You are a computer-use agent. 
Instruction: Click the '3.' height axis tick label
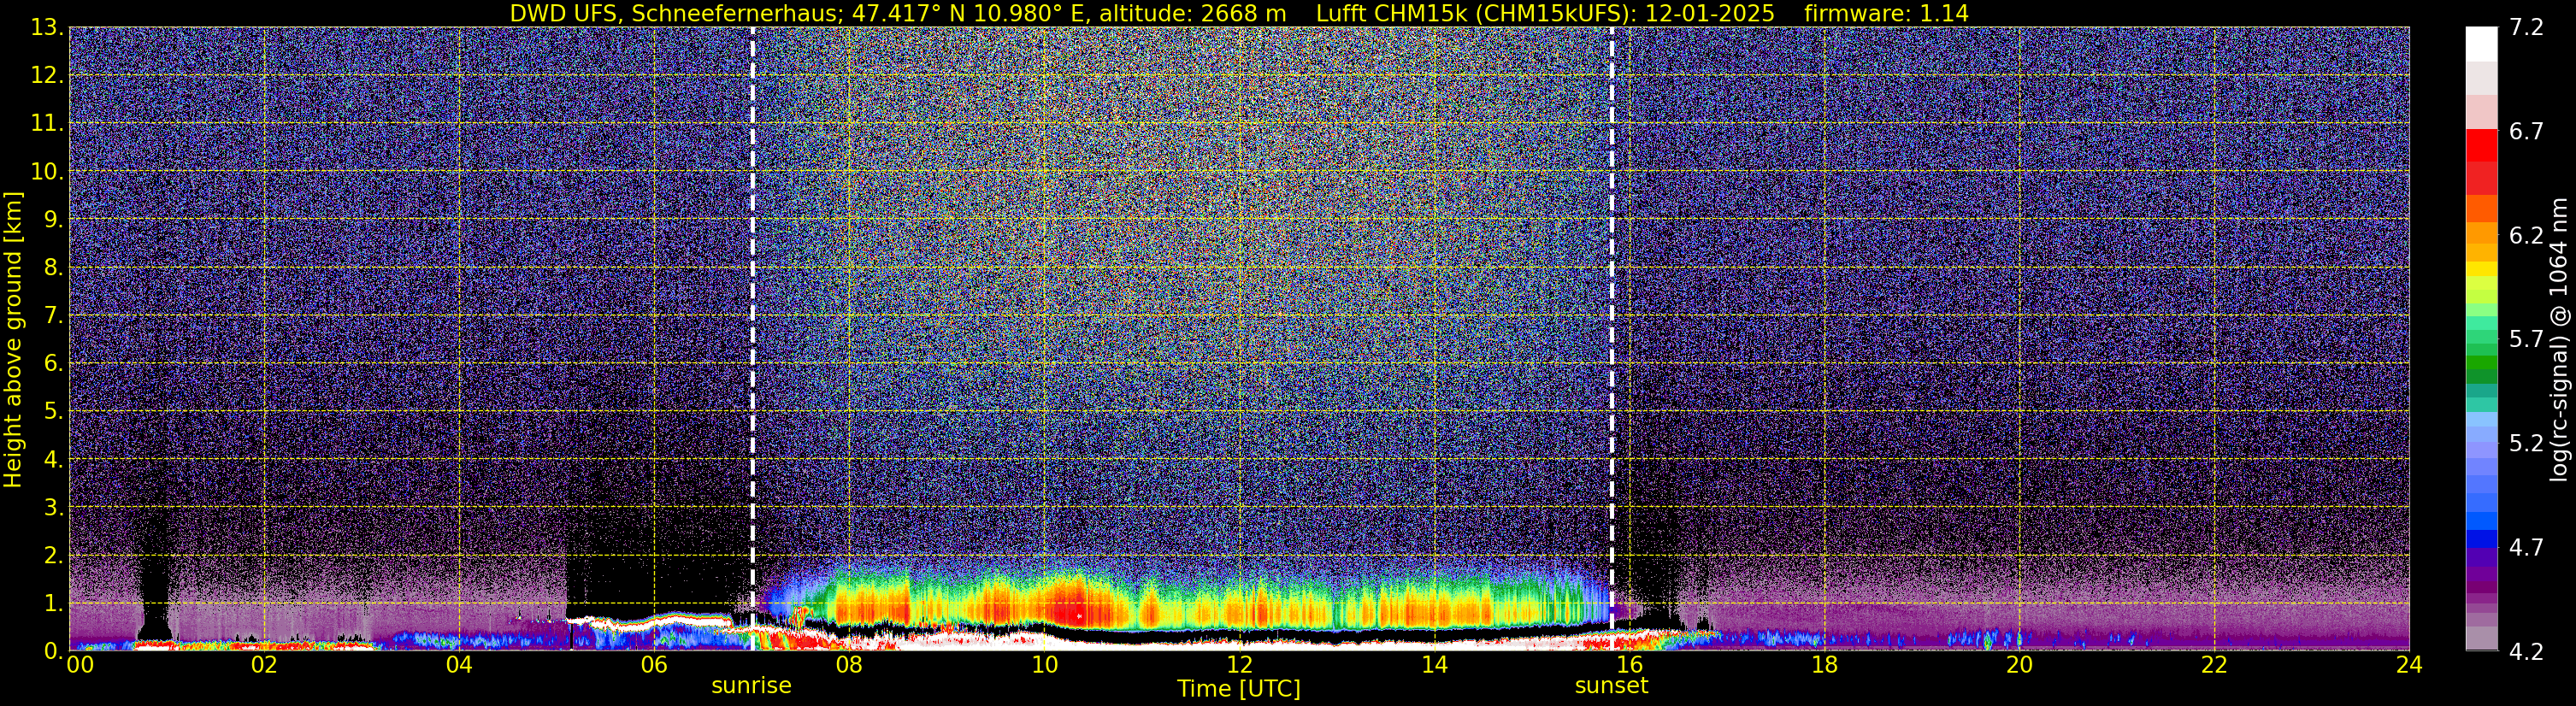click(54, 508)
